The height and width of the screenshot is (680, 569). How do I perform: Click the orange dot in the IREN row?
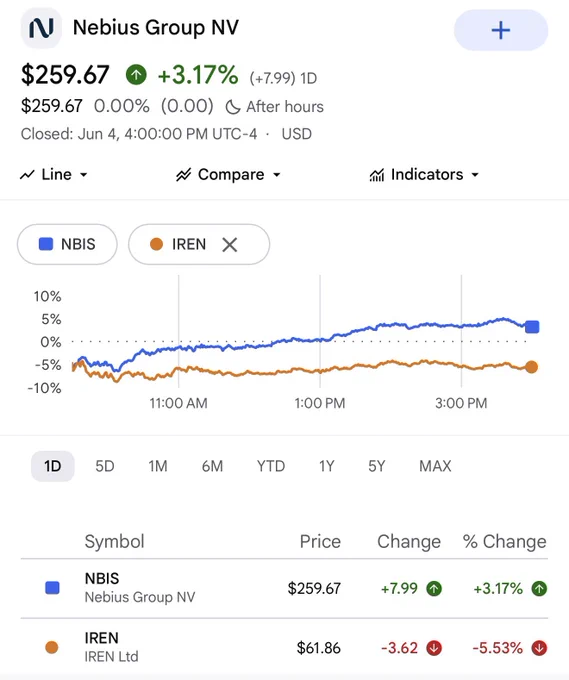tap(52, 647)
